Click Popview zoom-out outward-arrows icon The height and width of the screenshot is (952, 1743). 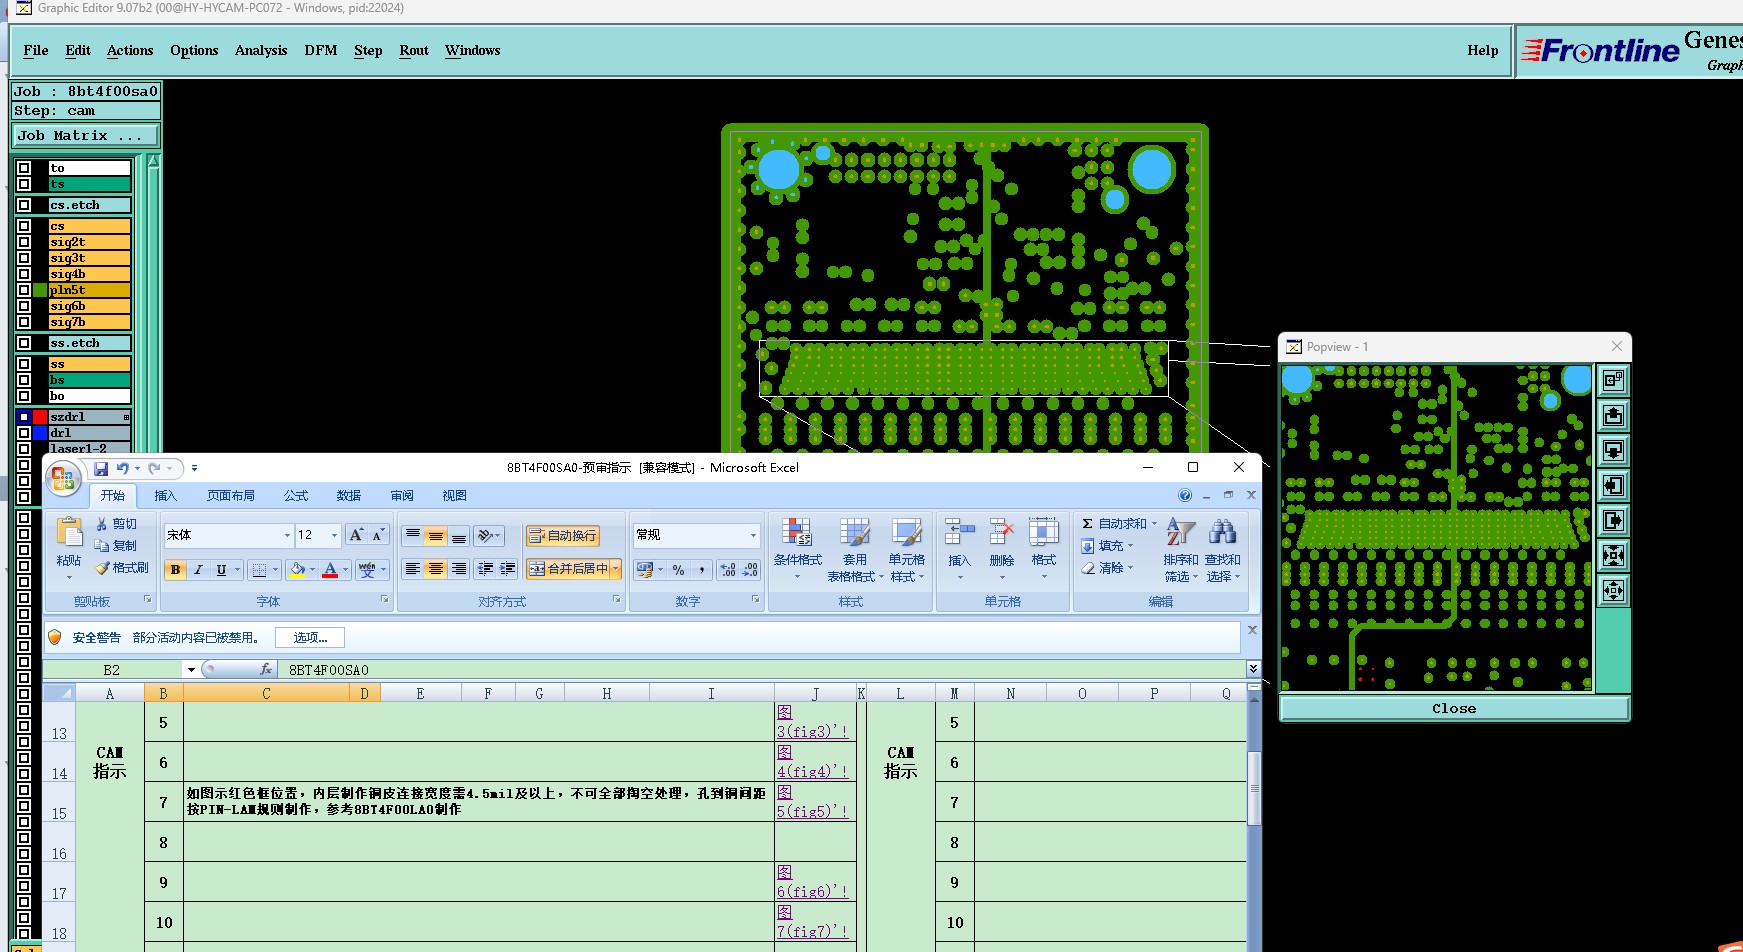pyautogui.click(x=1613, y=590)
